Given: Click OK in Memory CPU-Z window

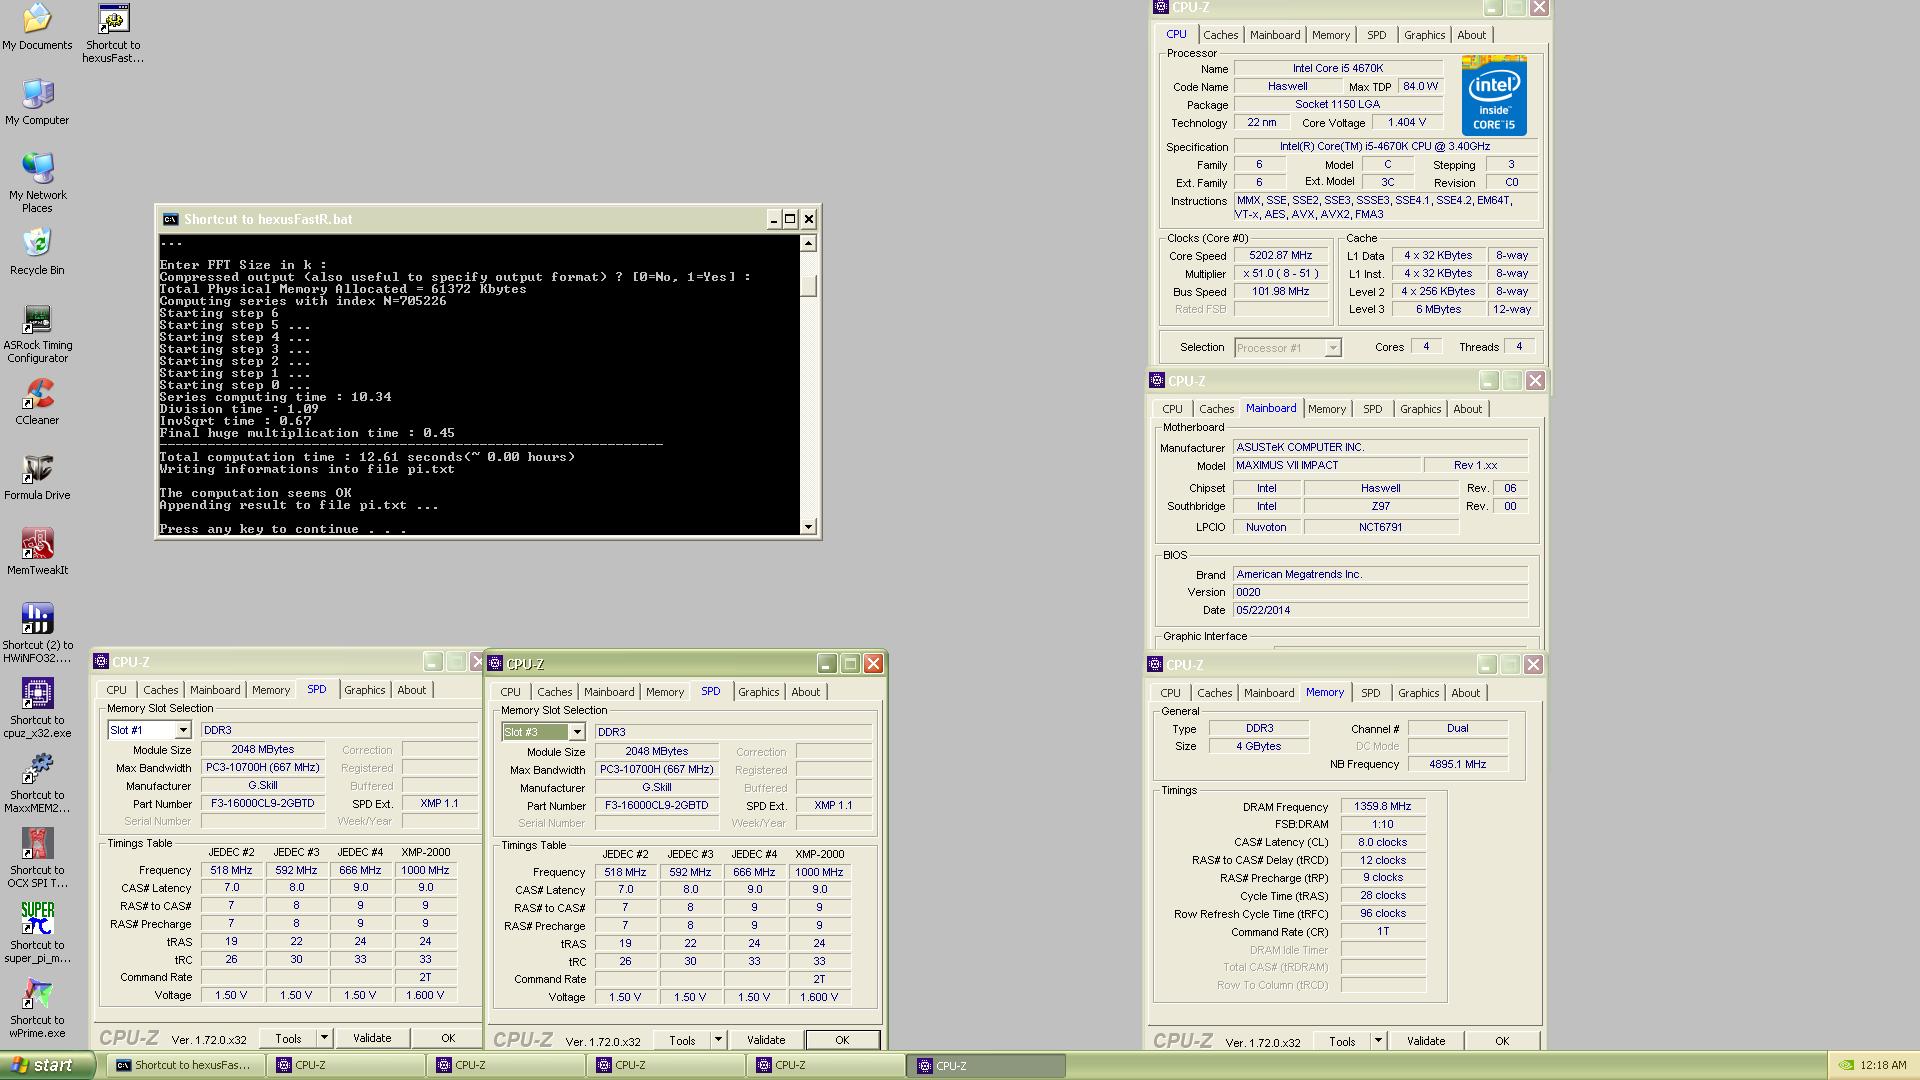Looking at the screenshot, I should pyautogui.click(x=1502, y=1041).
